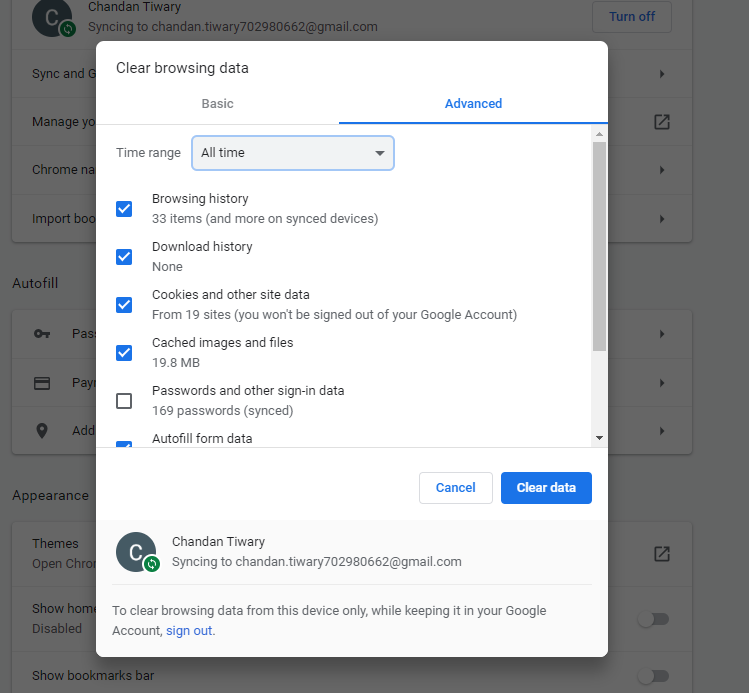Uncheck the Browsing history checkbox
Screen dimensions: 749x693
pyautogui.click(x=124, y=209)
